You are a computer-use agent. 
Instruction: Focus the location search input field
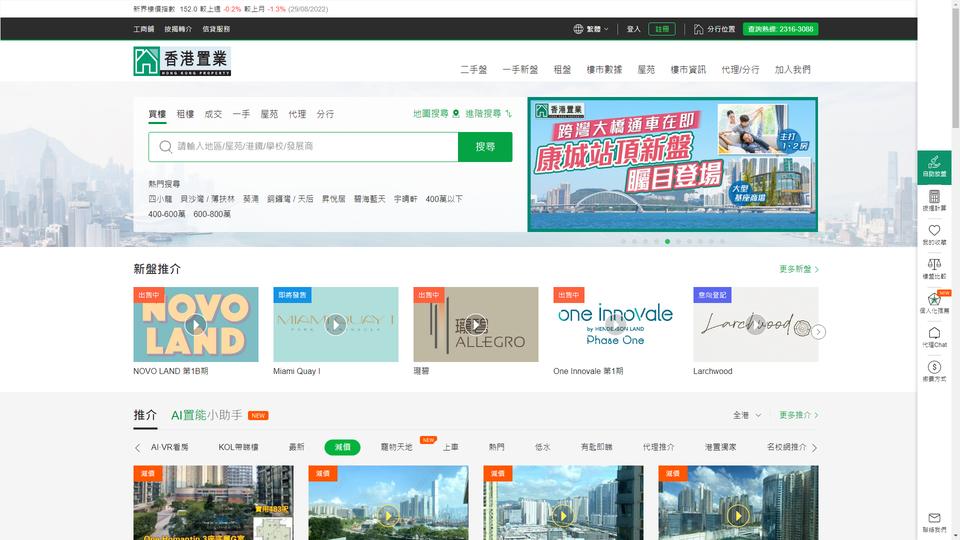pos(303,147)
